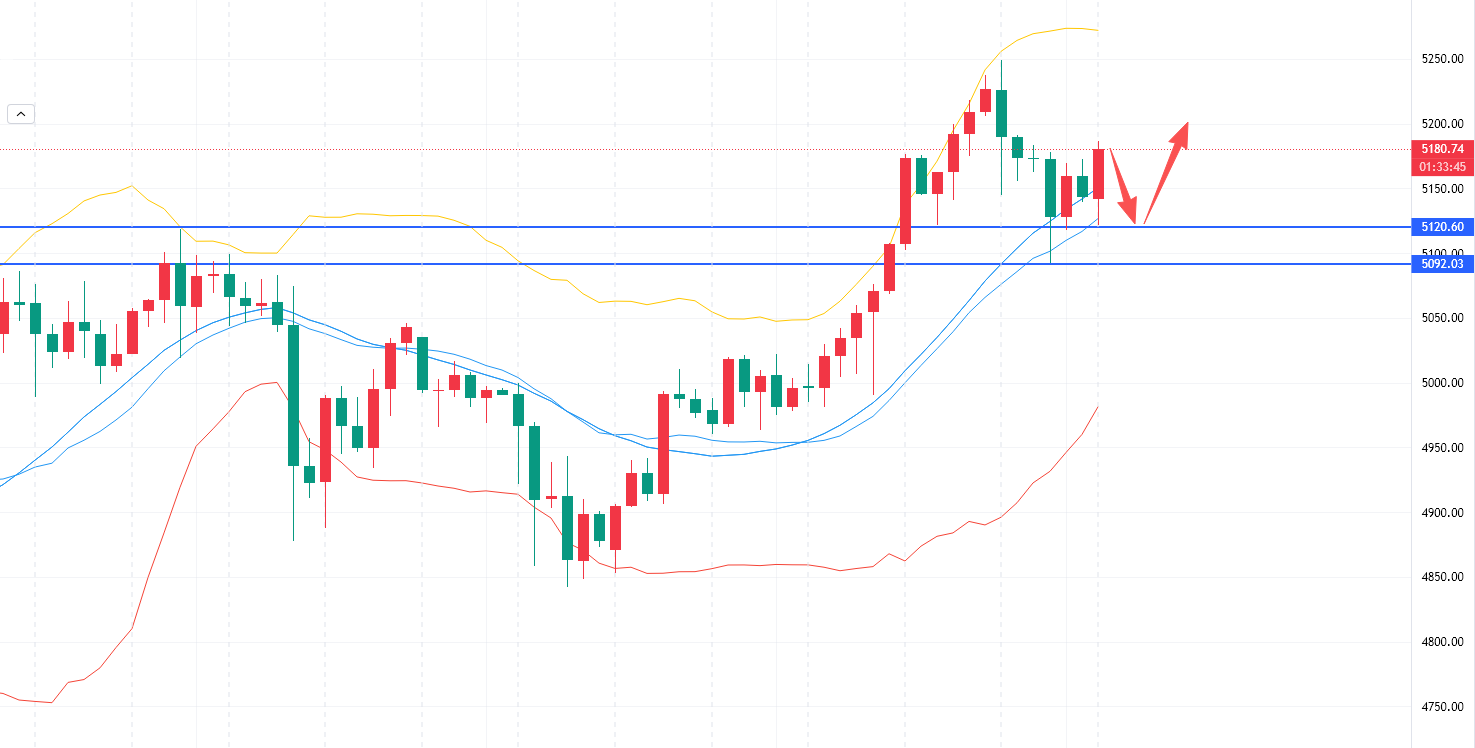1475x748 pixels.
Task: Select the 5092.03 horizontal line price tag
Action: point(1441,264)
